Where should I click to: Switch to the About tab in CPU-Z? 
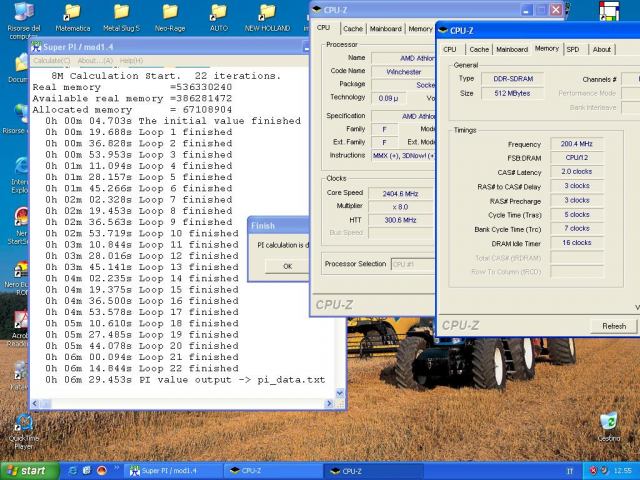pyautogui.click(x=602, y=49)
